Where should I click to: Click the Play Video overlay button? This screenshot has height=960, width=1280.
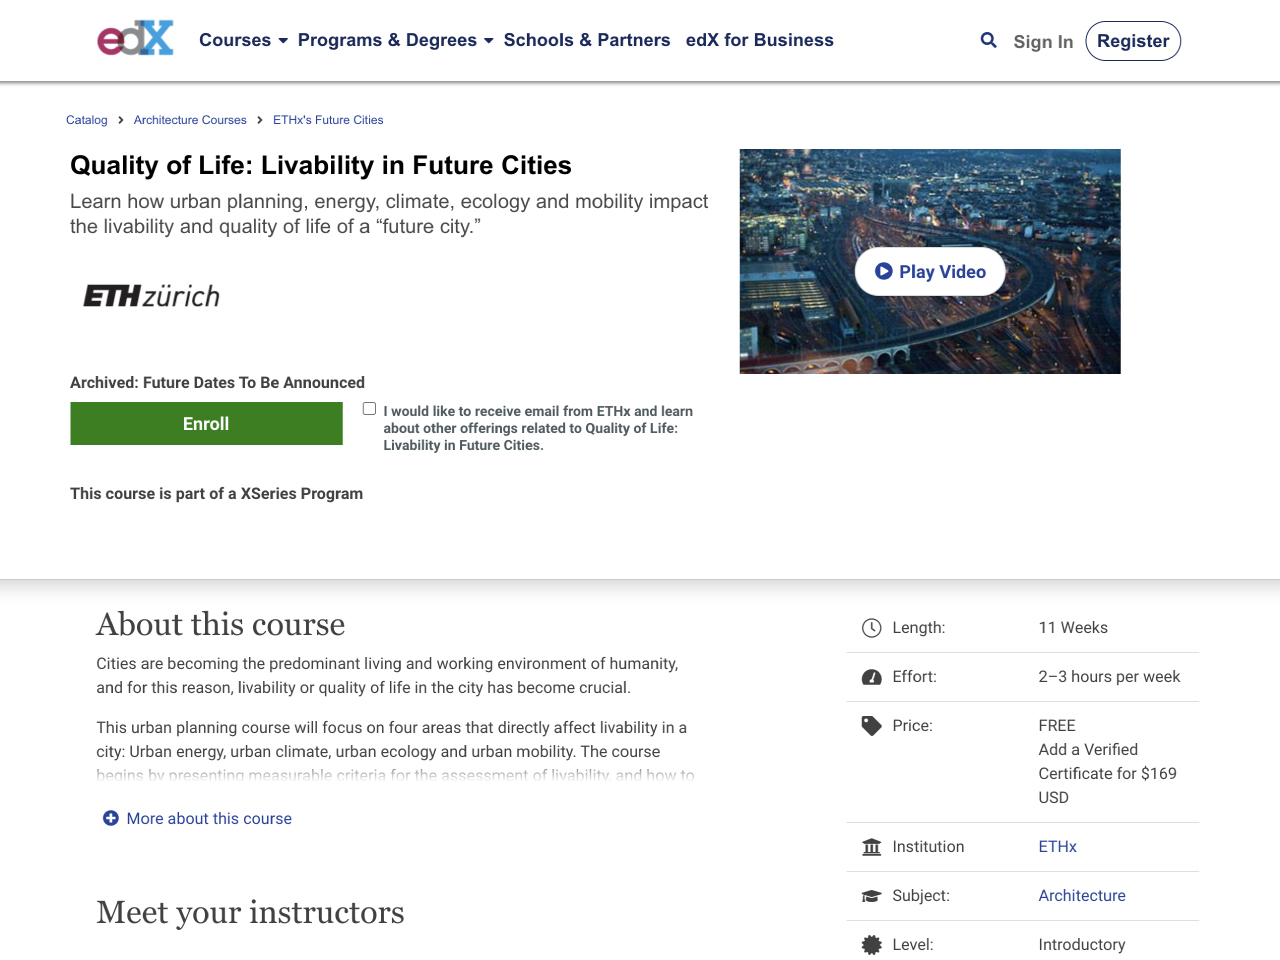point(929,270)
